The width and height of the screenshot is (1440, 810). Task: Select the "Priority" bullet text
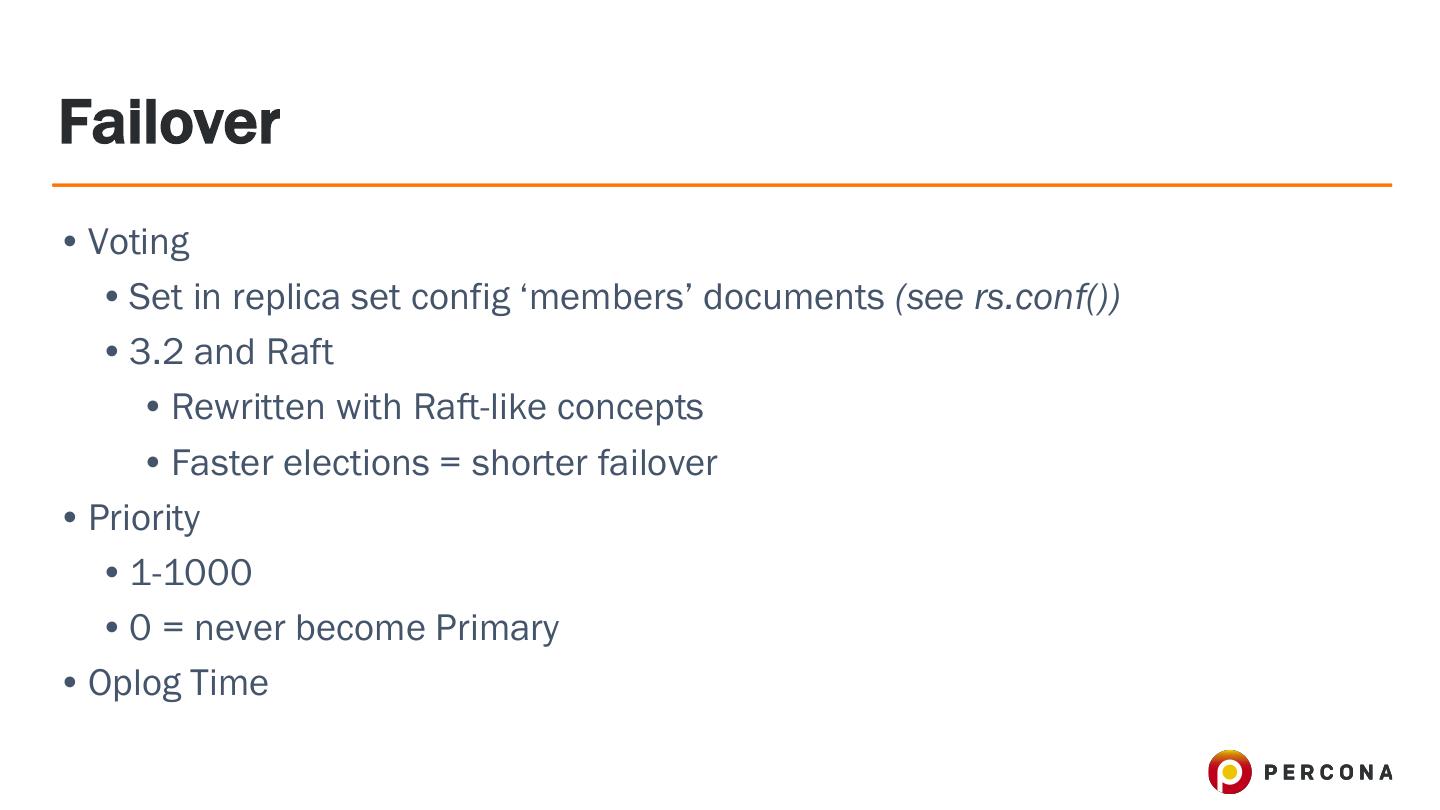pos(144,518)
